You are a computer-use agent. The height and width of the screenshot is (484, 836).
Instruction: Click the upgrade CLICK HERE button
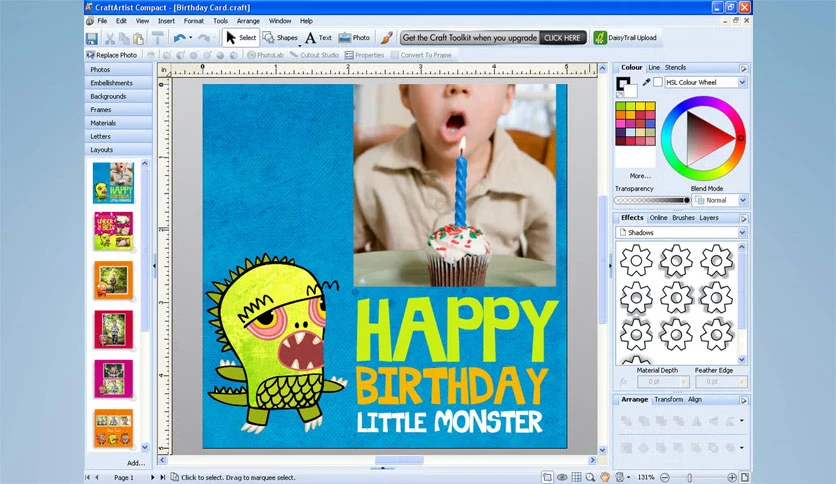[x=562, y=38]
